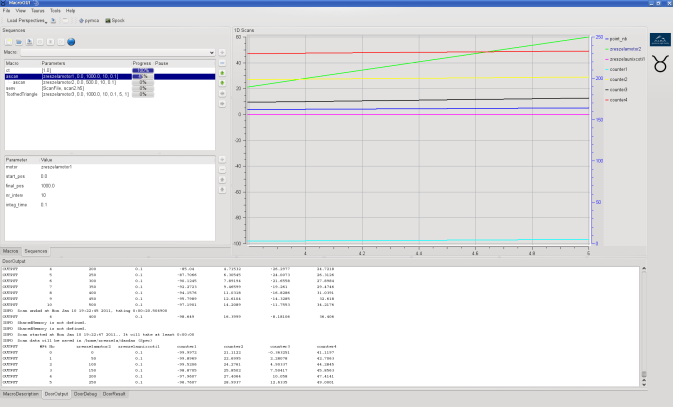The image size is (673, 407).
Task: Select the ScanFile scan2.h5 macro row
Action: 110,88
